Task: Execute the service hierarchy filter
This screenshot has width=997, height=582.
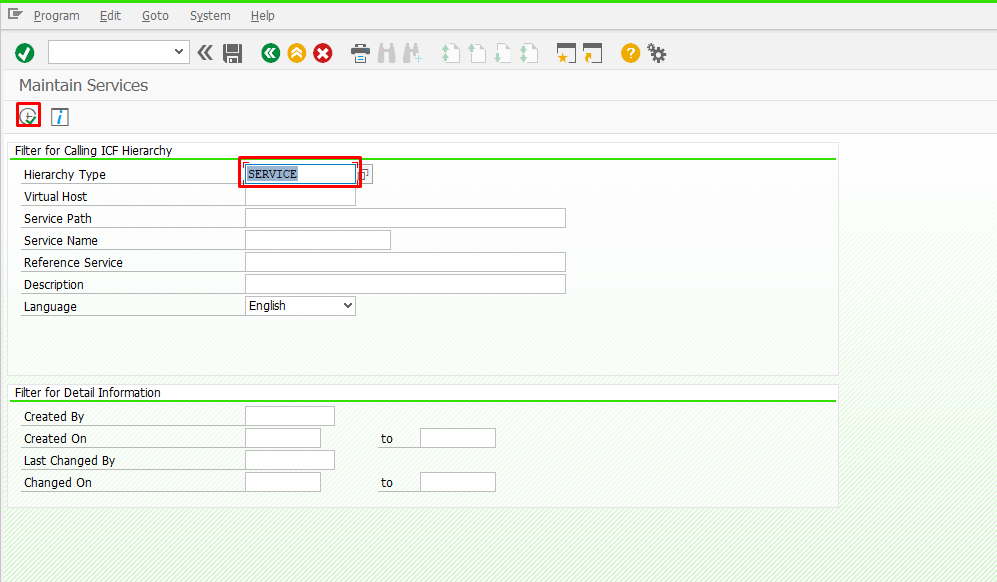Action: [x=28, y=116]
